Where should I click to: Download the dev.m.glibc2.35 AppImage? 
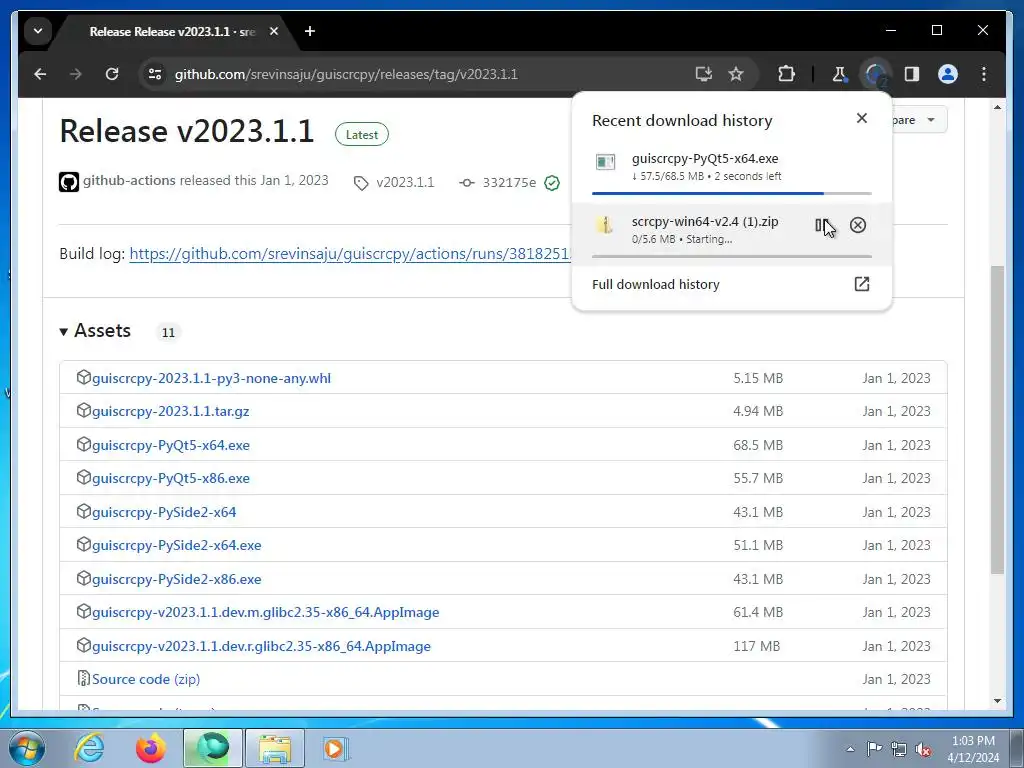[266, 613]
